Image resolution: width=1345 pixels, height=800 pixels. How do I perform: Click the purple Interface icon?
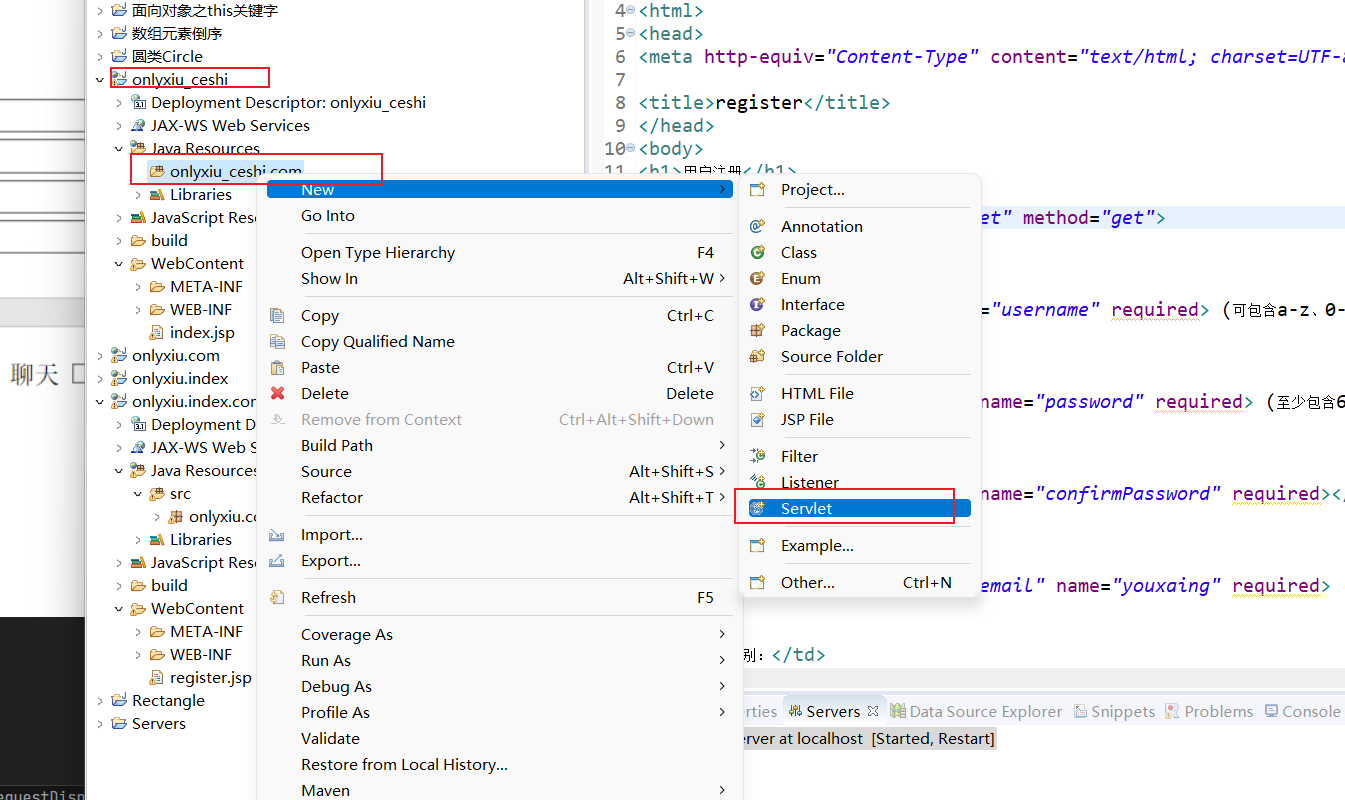tap(757, 304)
